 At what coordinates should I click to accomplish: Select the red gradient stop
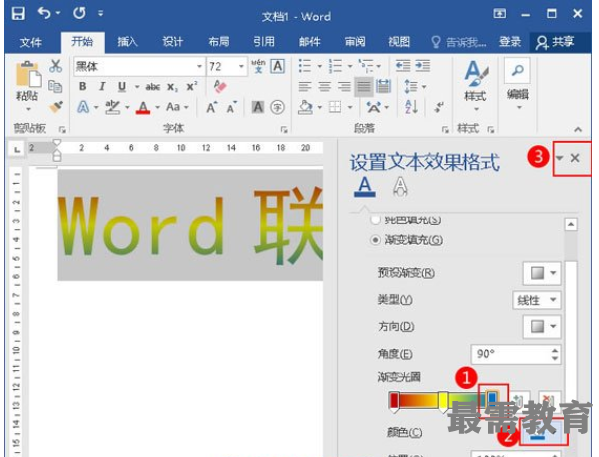point(394,402)
